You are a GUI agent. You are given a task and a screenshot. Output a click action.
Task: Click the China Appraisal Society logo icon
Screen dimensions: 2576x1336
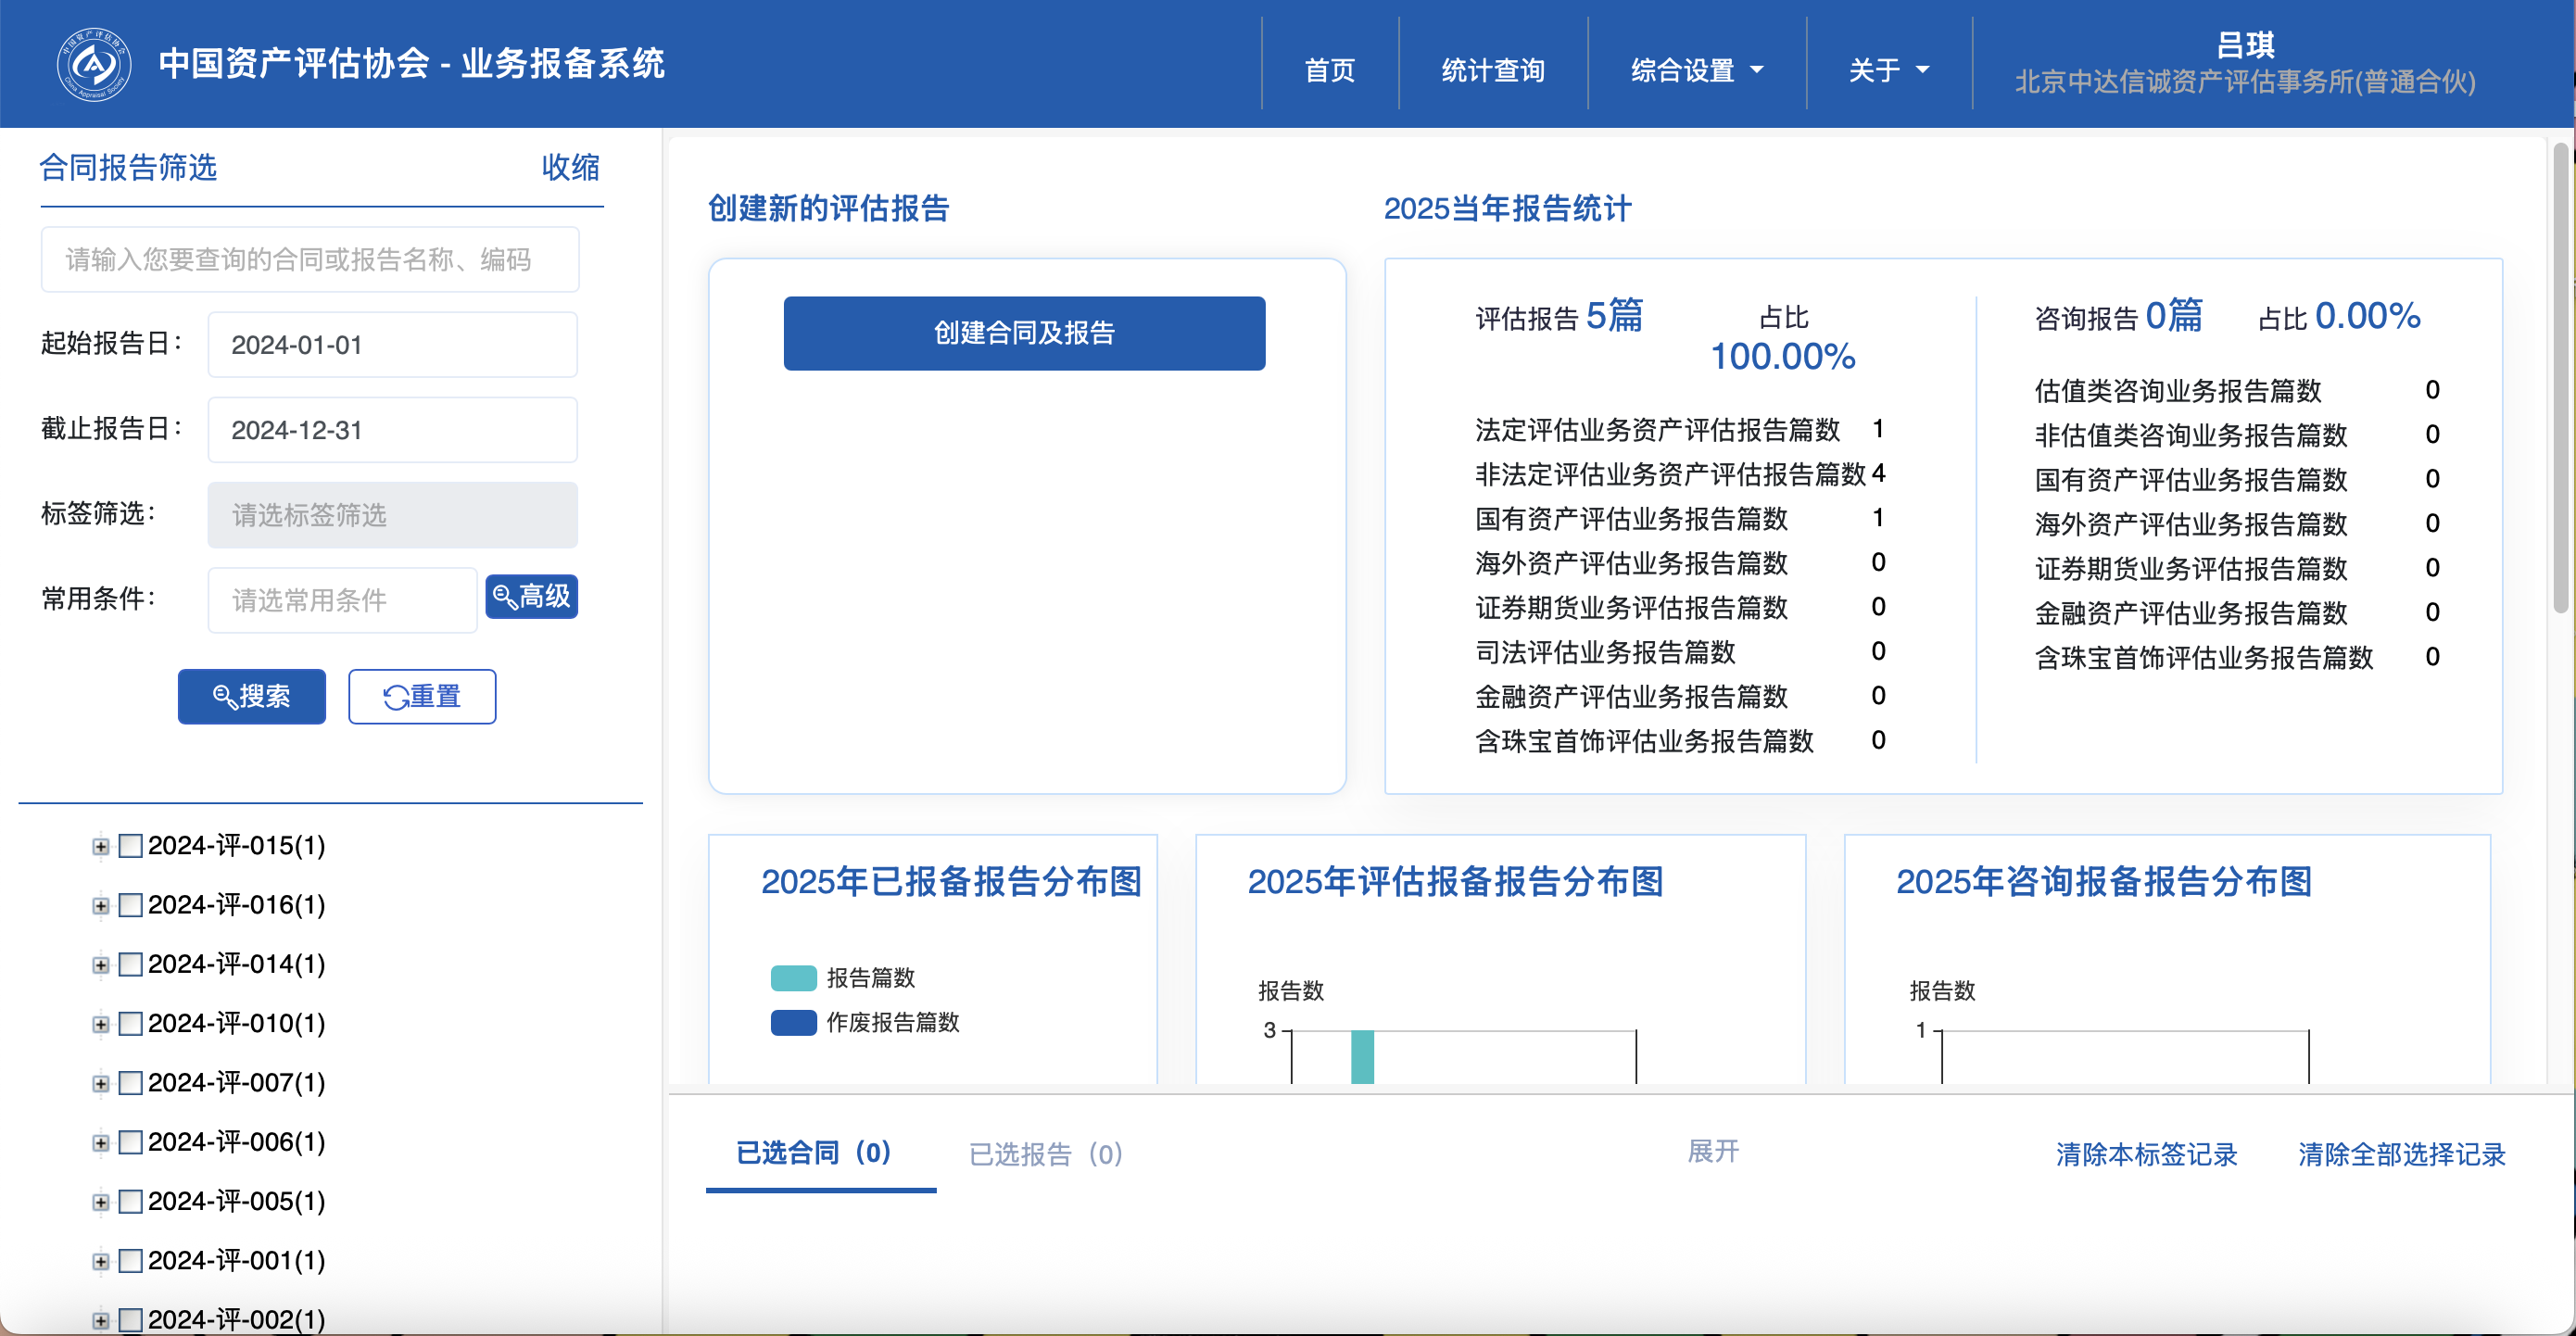click(93, 64)
